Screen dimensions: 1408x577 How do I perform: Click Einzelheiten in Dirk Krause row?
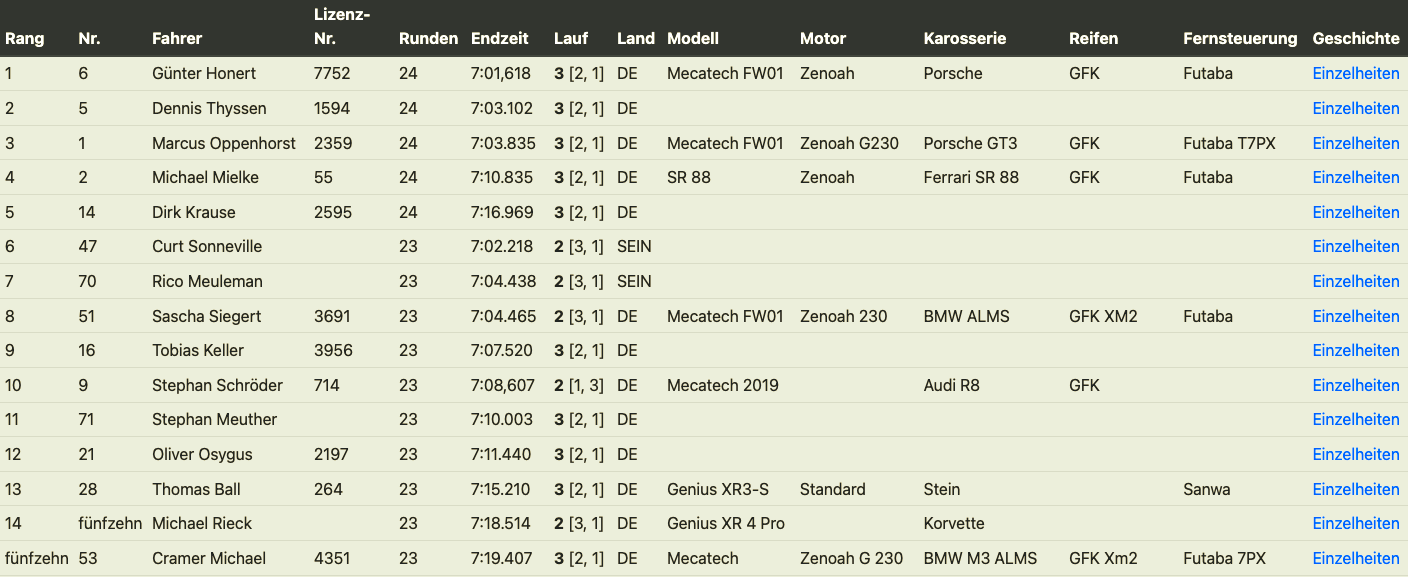point(1355,212)
